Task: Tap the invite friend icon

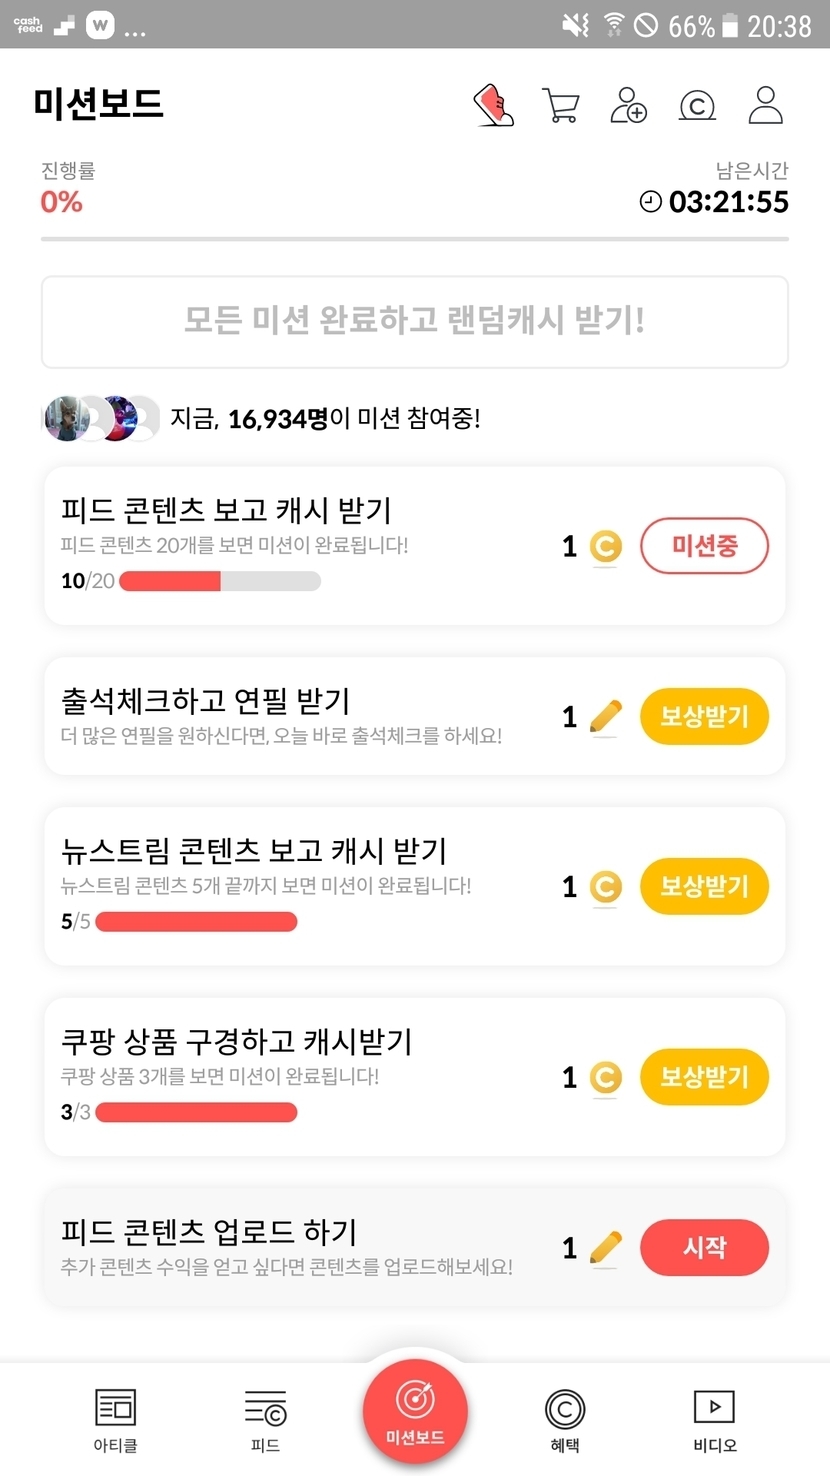Action: point(628,105)
